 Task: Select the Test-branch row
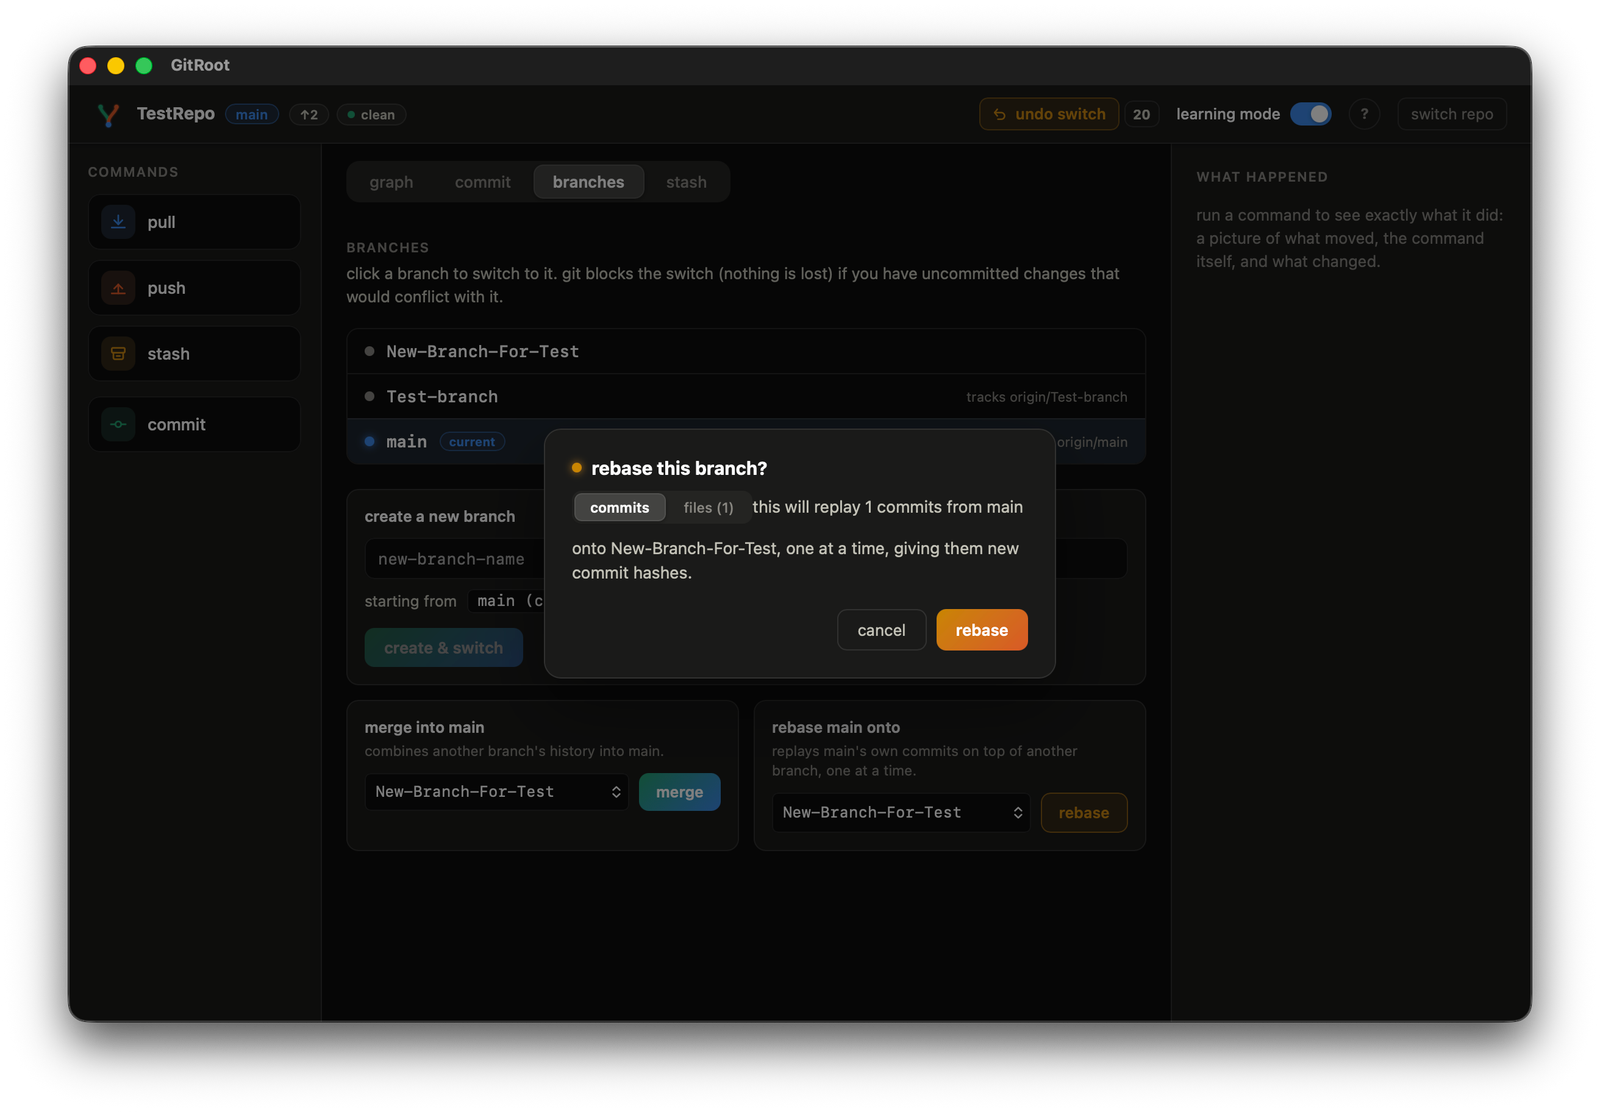[x=746, y=397]
